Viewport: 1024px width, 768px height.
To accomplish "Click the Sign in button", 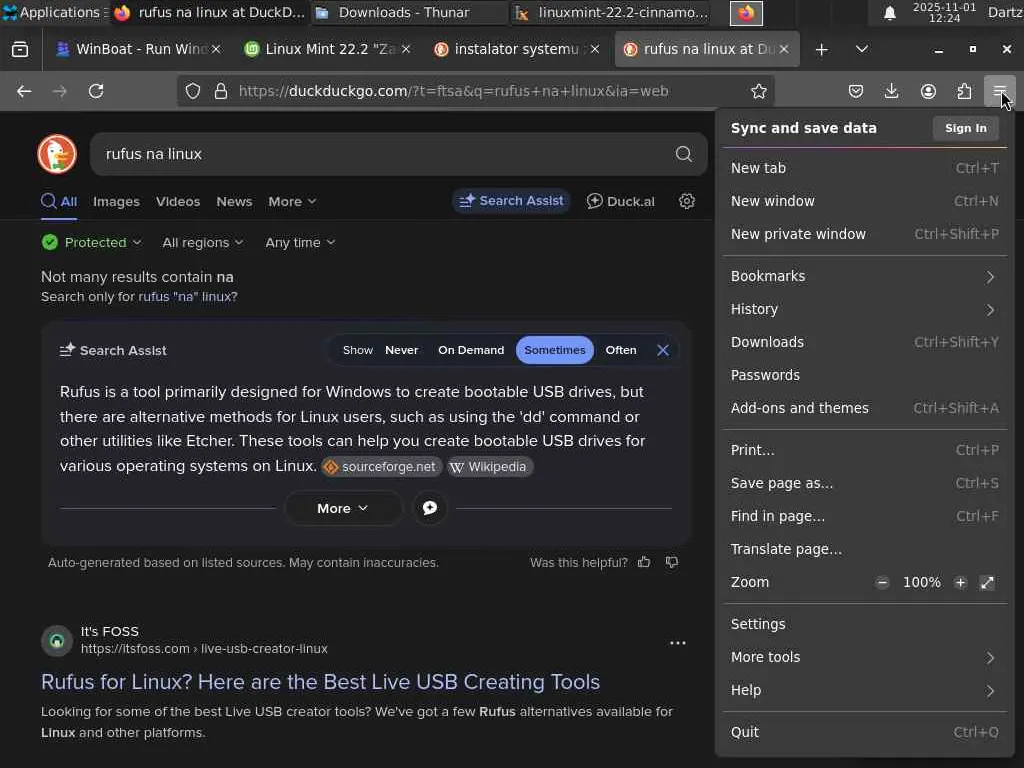I will [x=965, y=128].
